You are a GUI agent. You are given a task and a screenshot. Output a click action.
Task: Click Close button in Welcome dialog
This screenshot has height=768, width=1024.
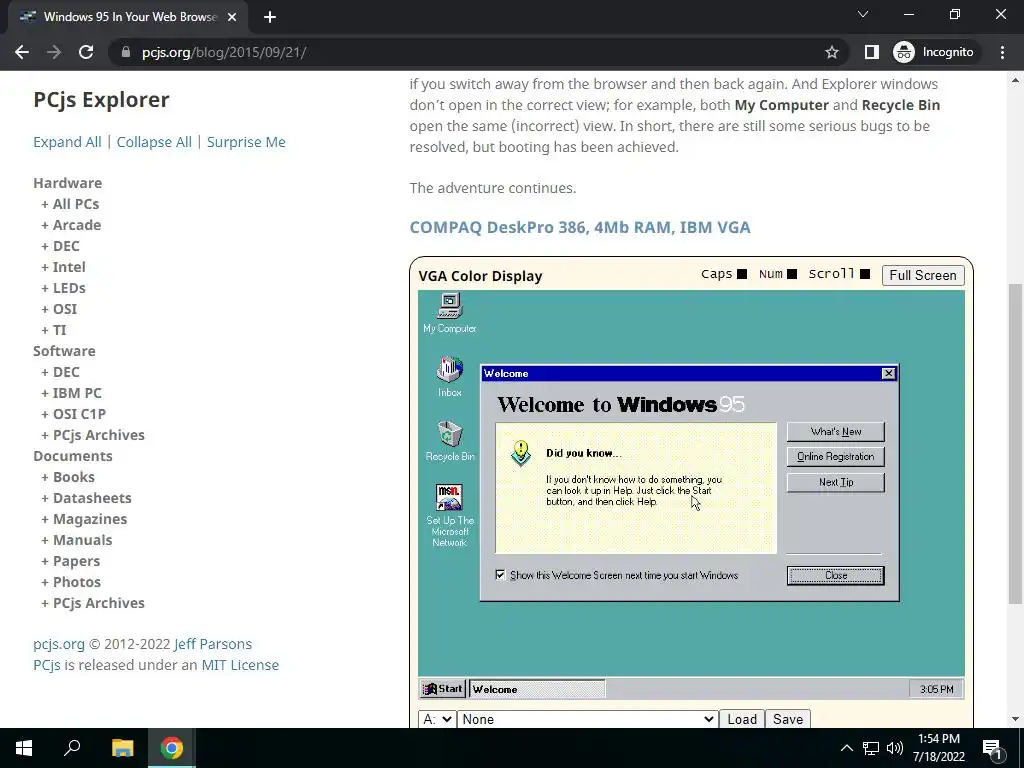click(x=835, y=575)
